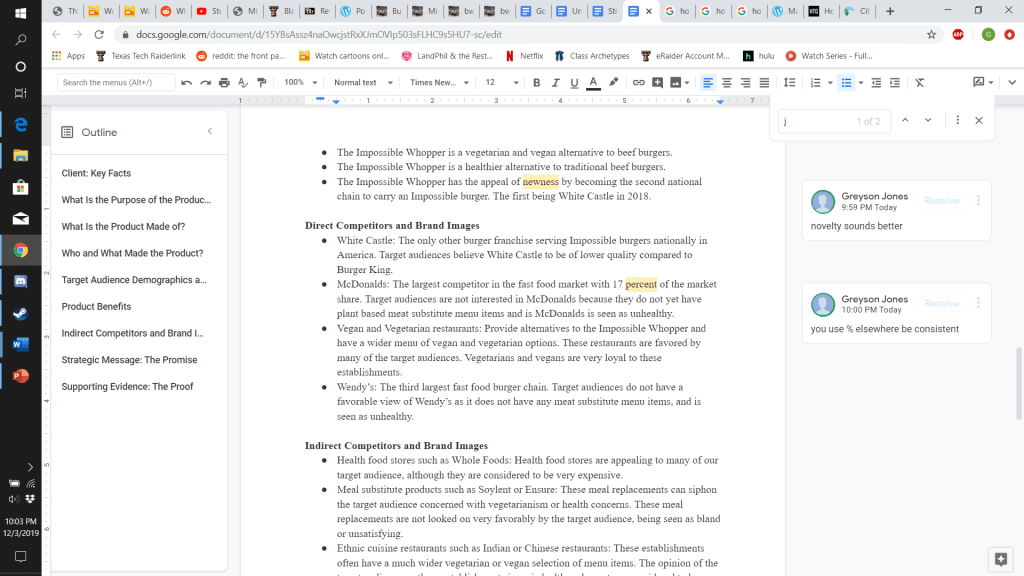Screen dimensions: 1024x576
Task: Click the print icon in toolbar
Action: pos(224,82)
